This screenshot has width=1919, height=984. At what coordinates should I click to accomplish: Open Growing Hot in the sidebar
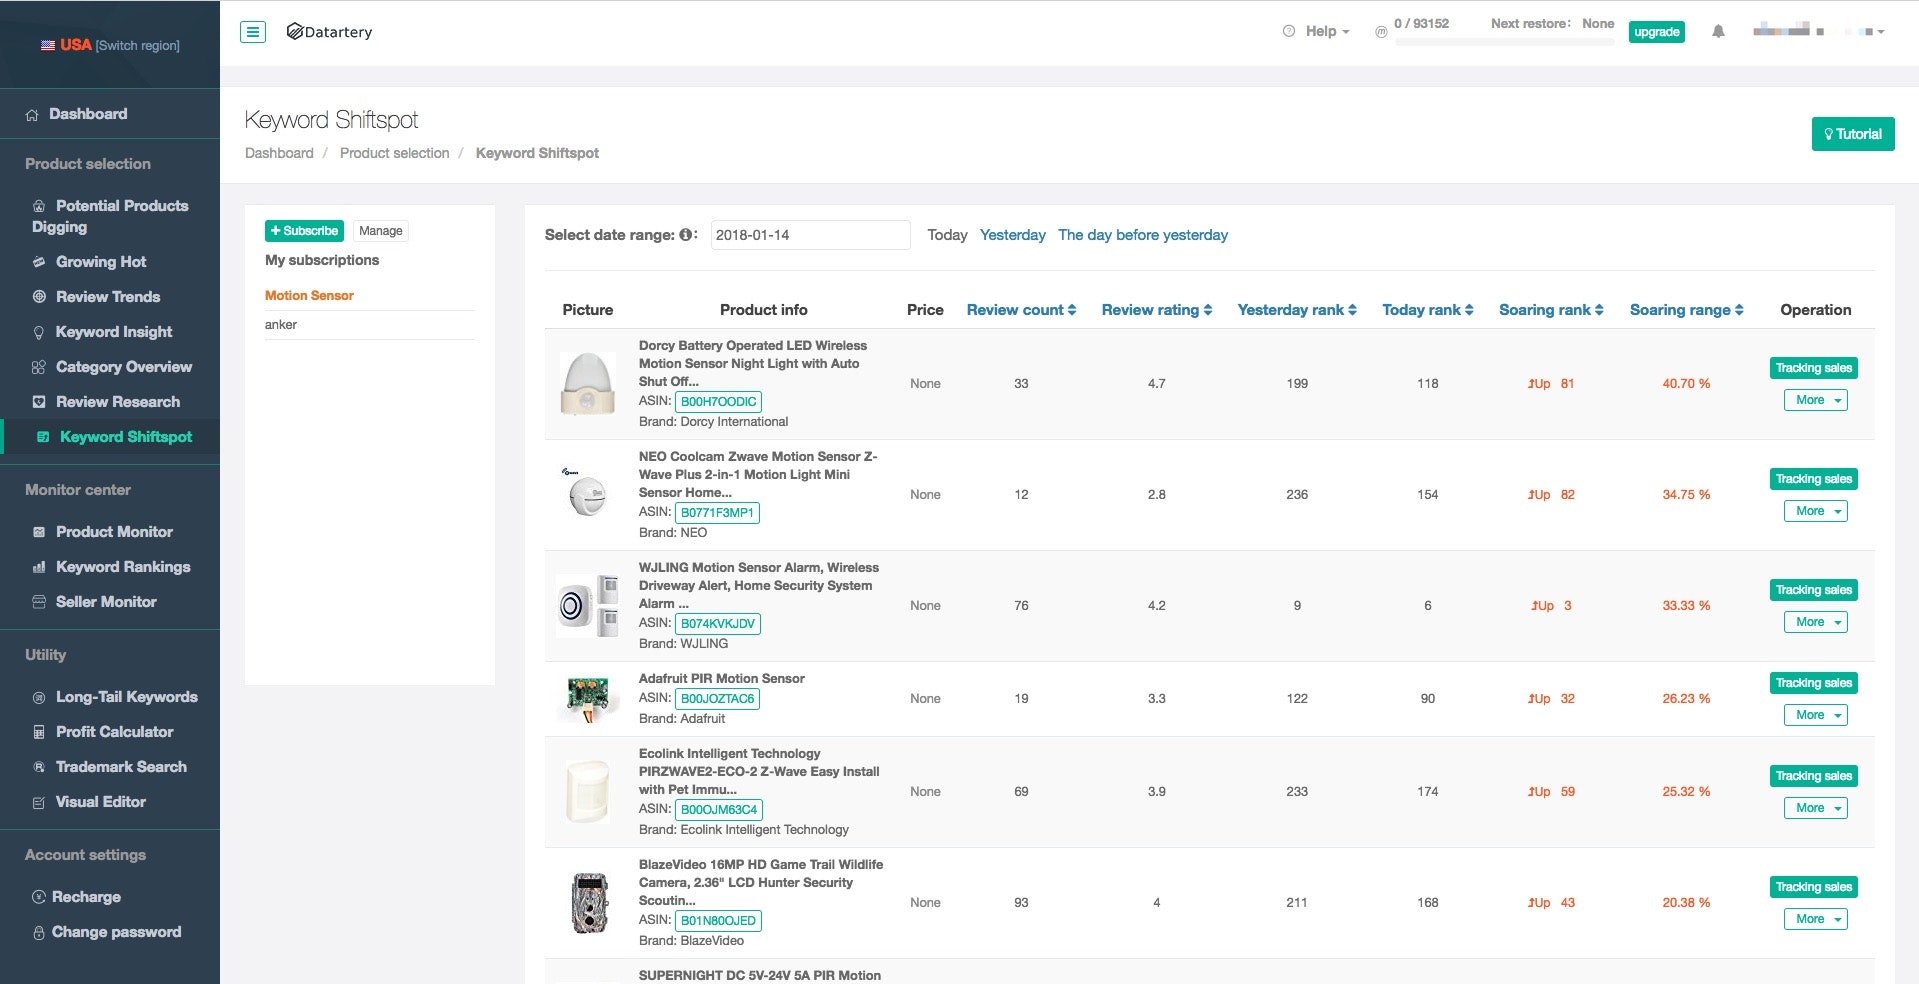(x=101, y=262)
